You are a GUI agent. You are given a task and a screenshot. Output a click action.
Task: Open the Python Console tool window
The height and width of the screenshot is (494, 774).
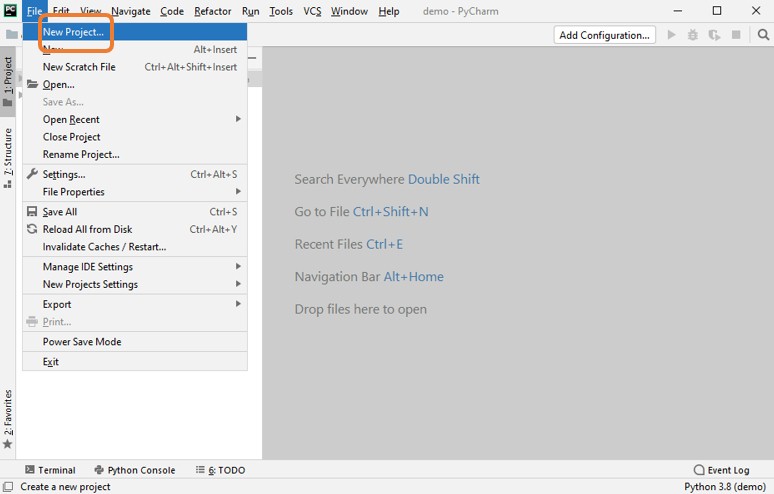point(135,470)
